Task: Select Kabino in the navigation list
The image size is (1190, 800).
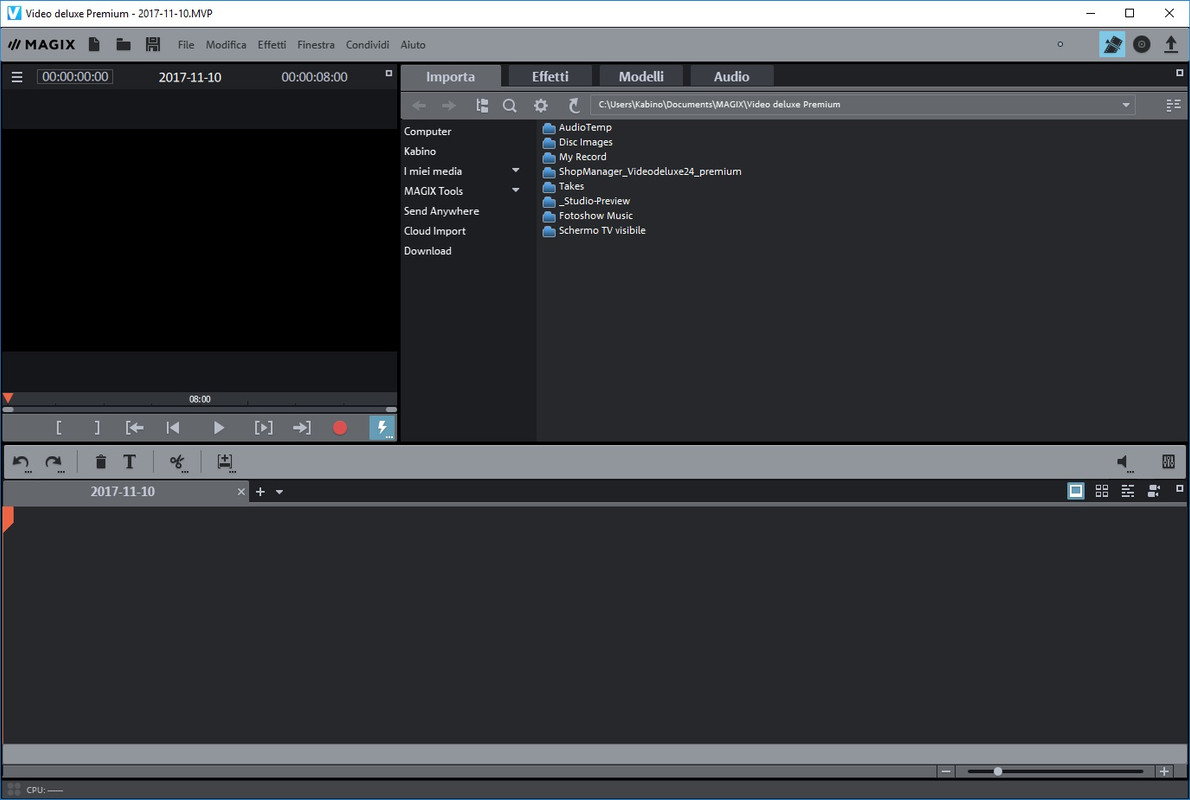Action: (420, 151)
